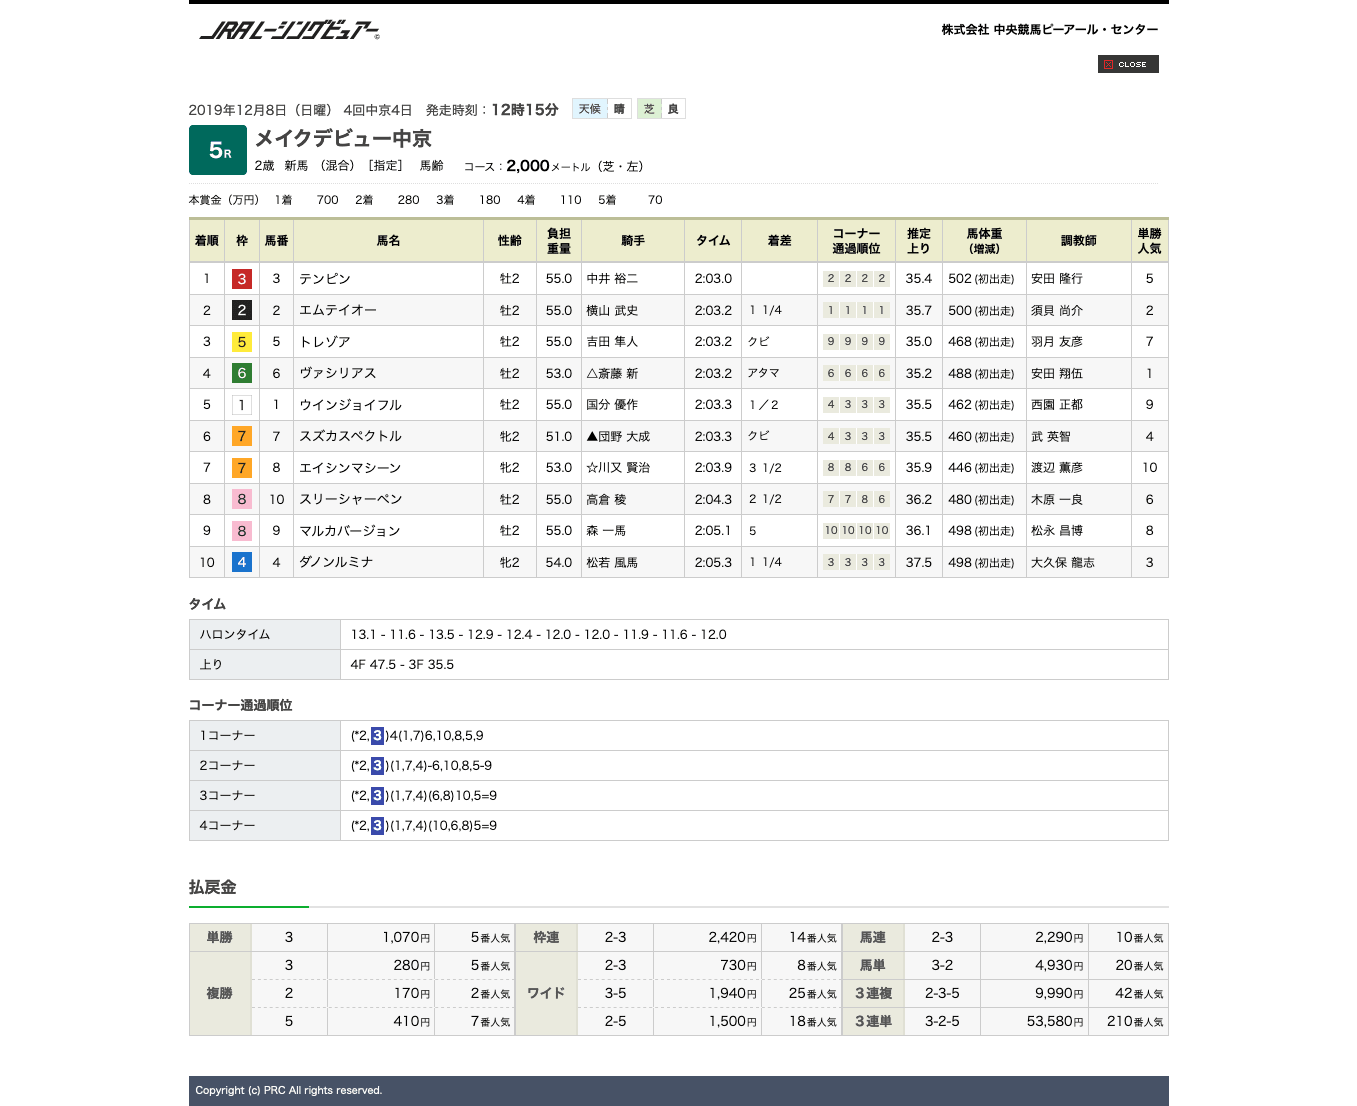Screen dimensions: 1357x1106
Task: Click the 単勝人気 column header
Action: [x=1150, y=241]
